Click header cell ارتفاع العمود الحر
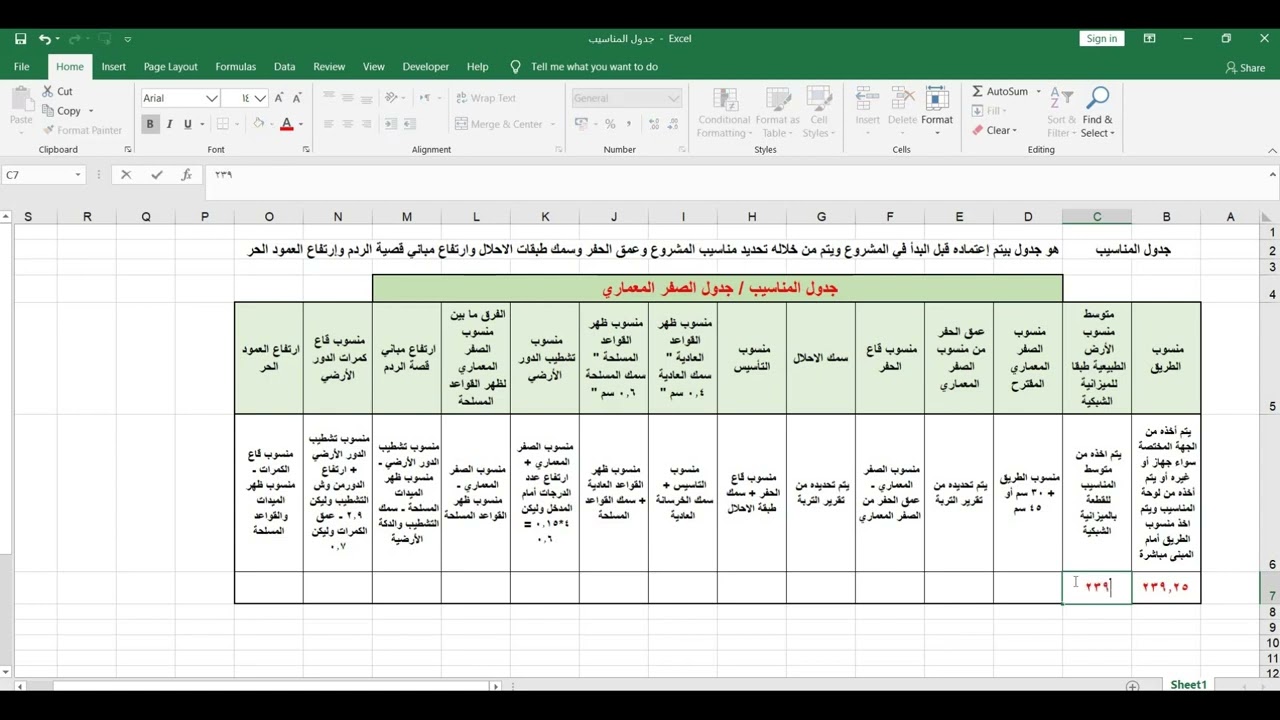This screenshot has width=1280, height=720. click(x=269, y=358)
